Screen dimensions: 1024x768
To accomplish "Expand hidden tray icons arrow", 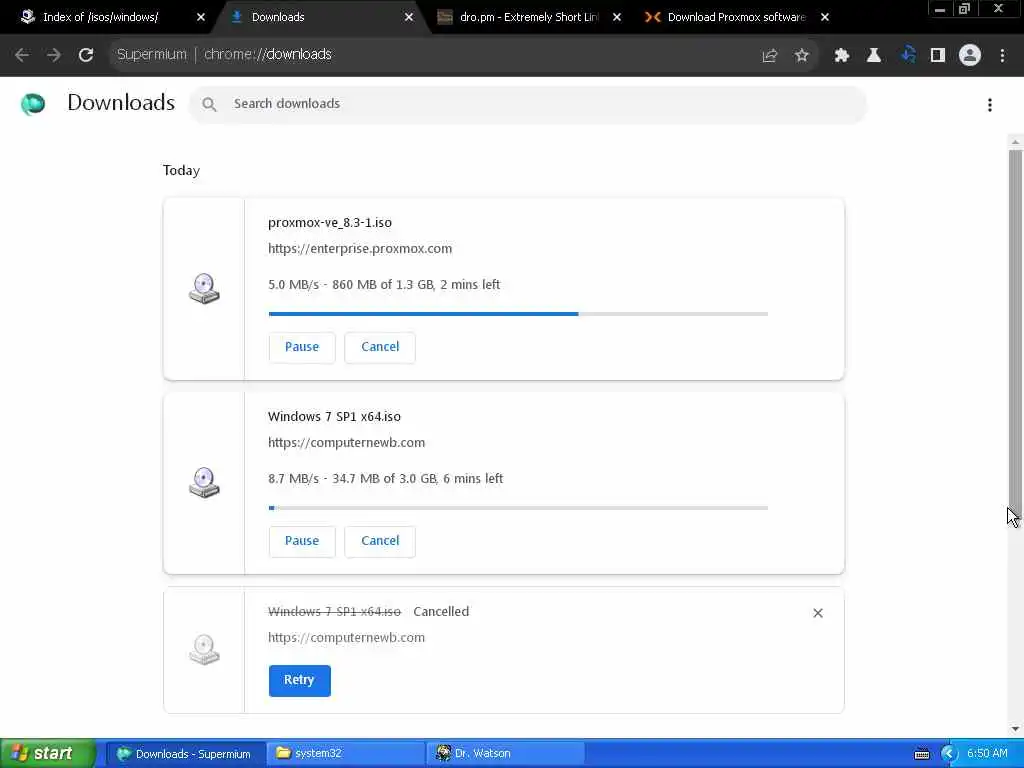I will tap(949, 754).
